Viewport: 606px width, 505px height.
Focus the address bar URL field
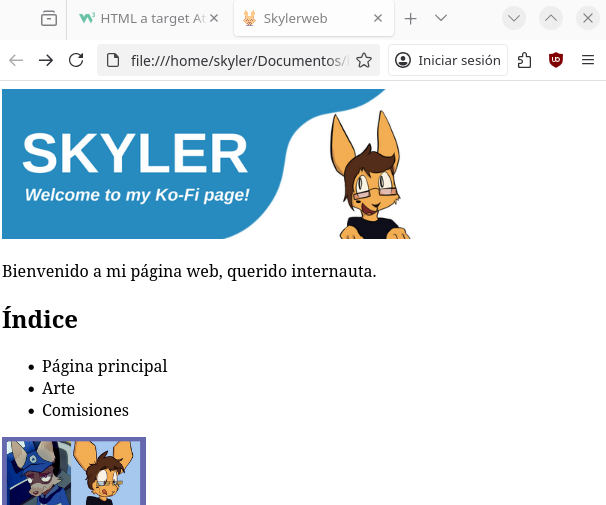pos(239,61)
